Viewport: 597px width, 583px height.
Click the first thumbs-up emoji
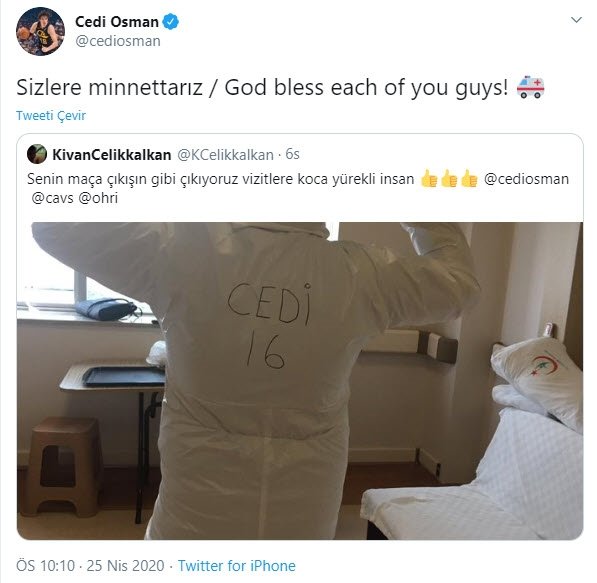click(x=429, y=179)
